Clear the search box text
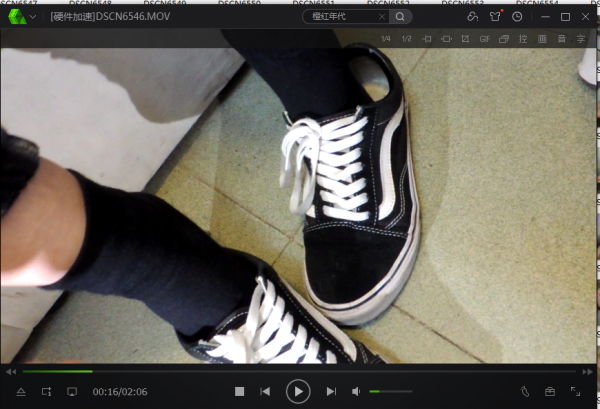 pos(380,17)
